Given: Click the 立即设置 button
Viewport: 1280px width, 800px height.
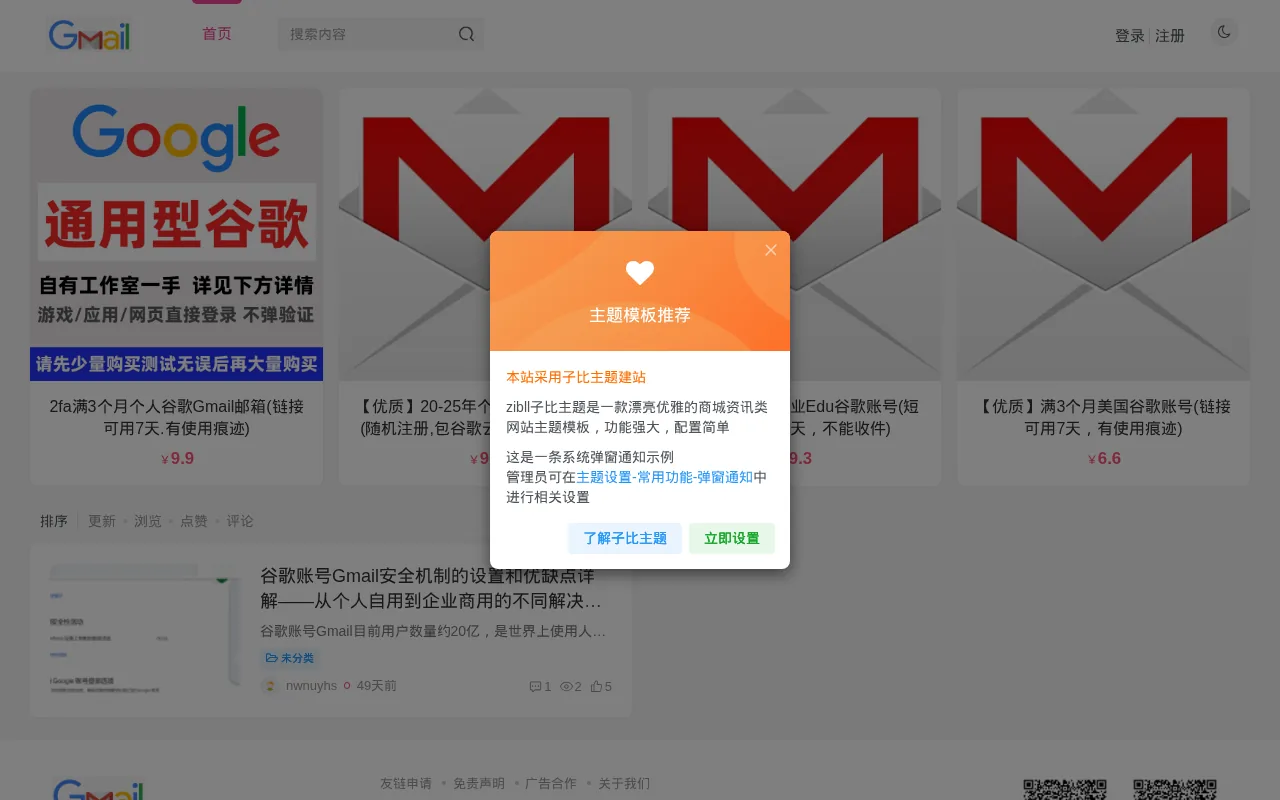Looking at the screenshot, I should point(732,538).
